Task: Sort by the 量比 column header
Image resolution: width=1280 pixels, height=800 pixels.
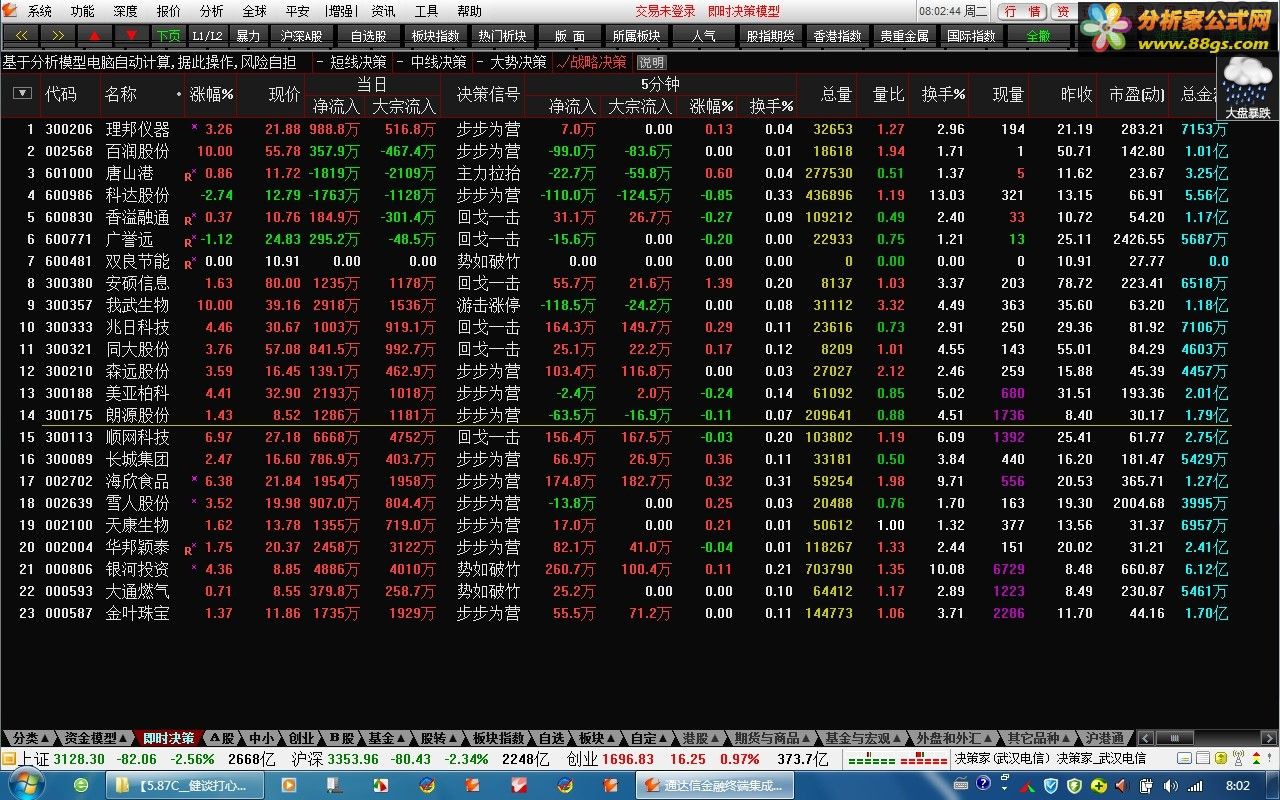Action: [x=888, y=94]
